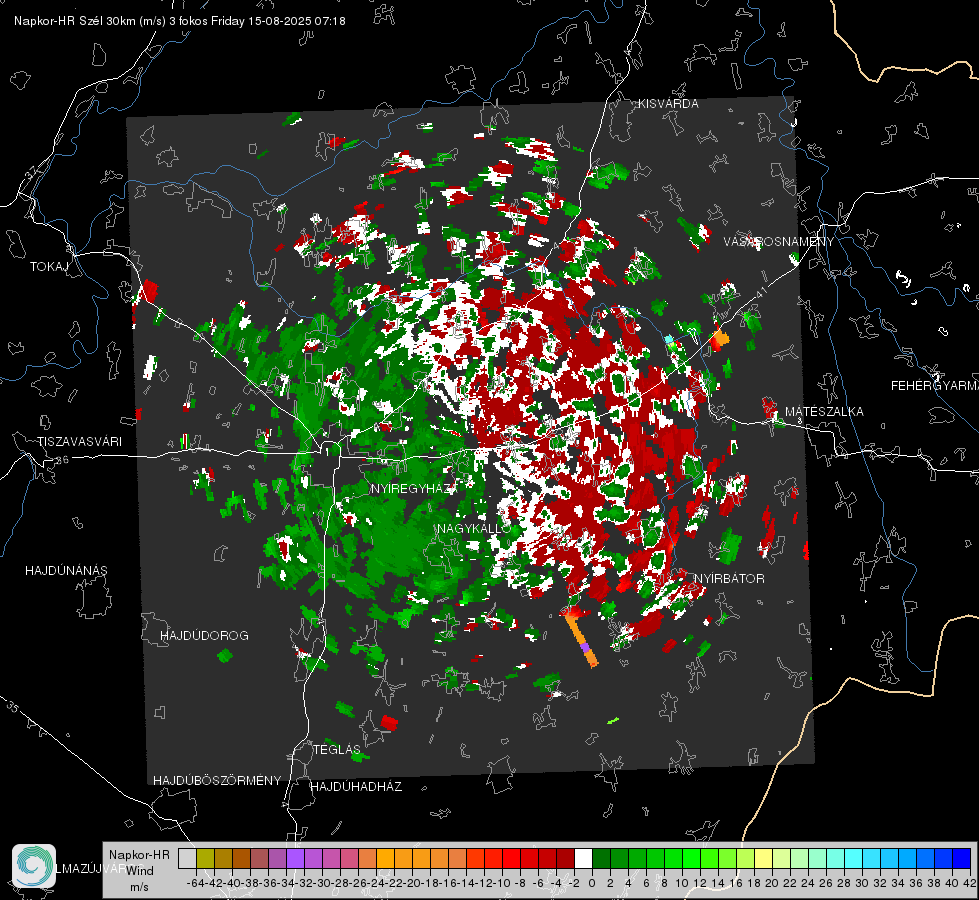The width and height of the screenshot is (979, 900).
Task: Click the HAJDÚDOROG label
Action: point(204,636)
